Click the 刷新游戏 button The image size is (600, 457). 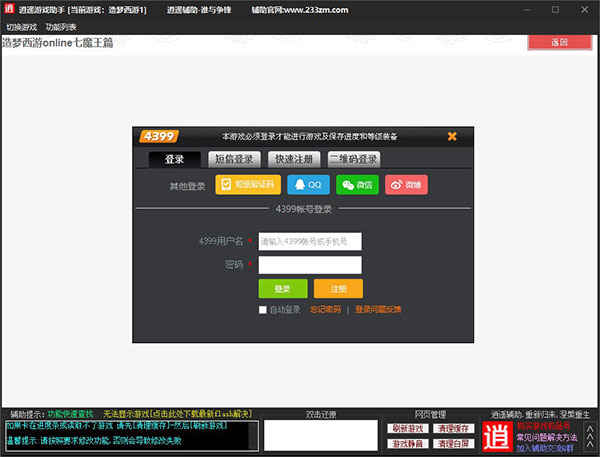(408, 429)
